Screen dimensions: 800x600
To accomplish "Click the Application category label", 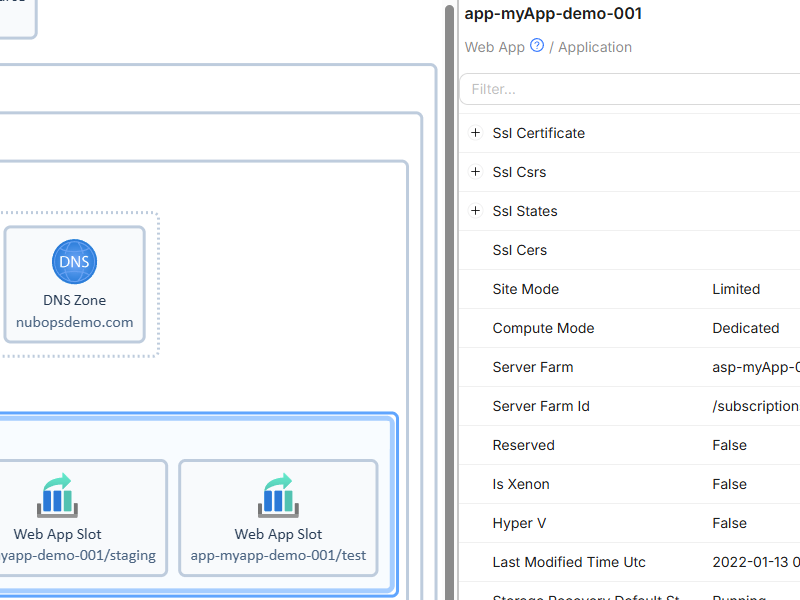I will pos(595,47).
